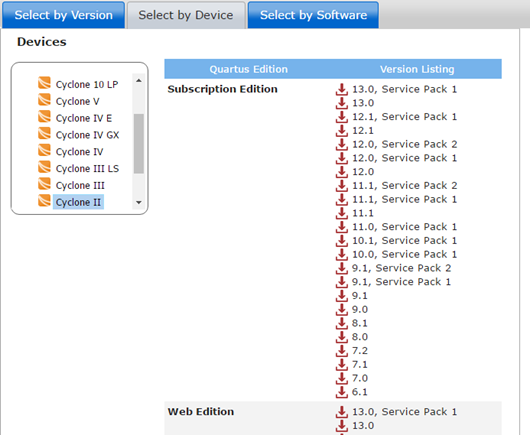Select Cyclone 10 LP in device list

87,84
